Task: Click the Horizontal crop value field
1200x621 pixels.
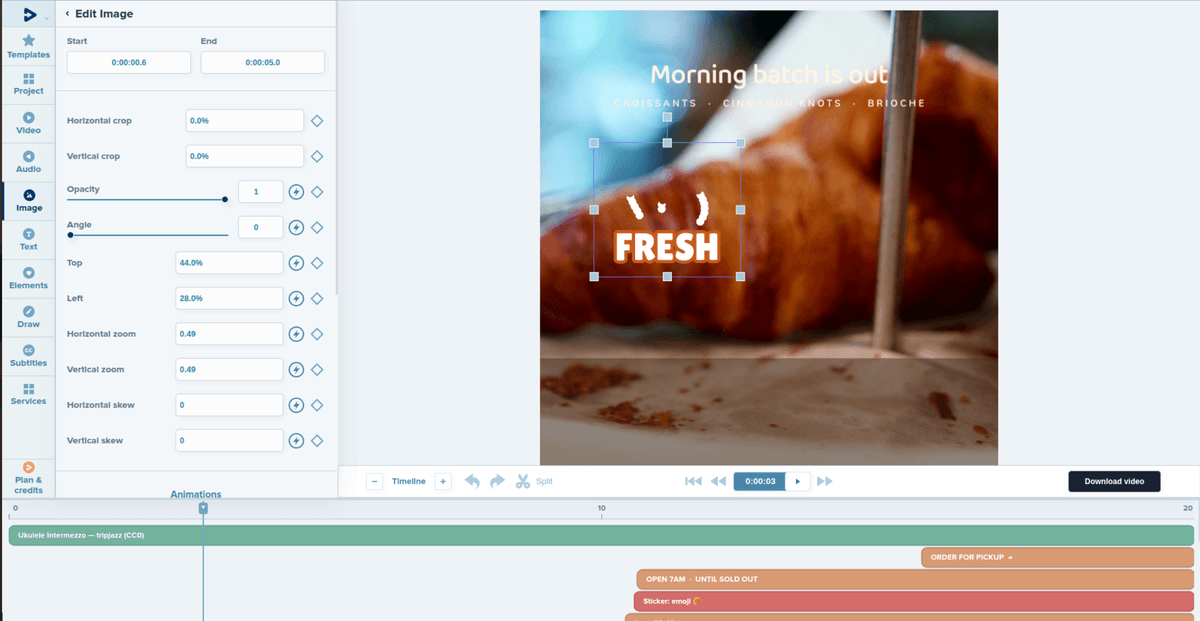Action: point(245,120)
